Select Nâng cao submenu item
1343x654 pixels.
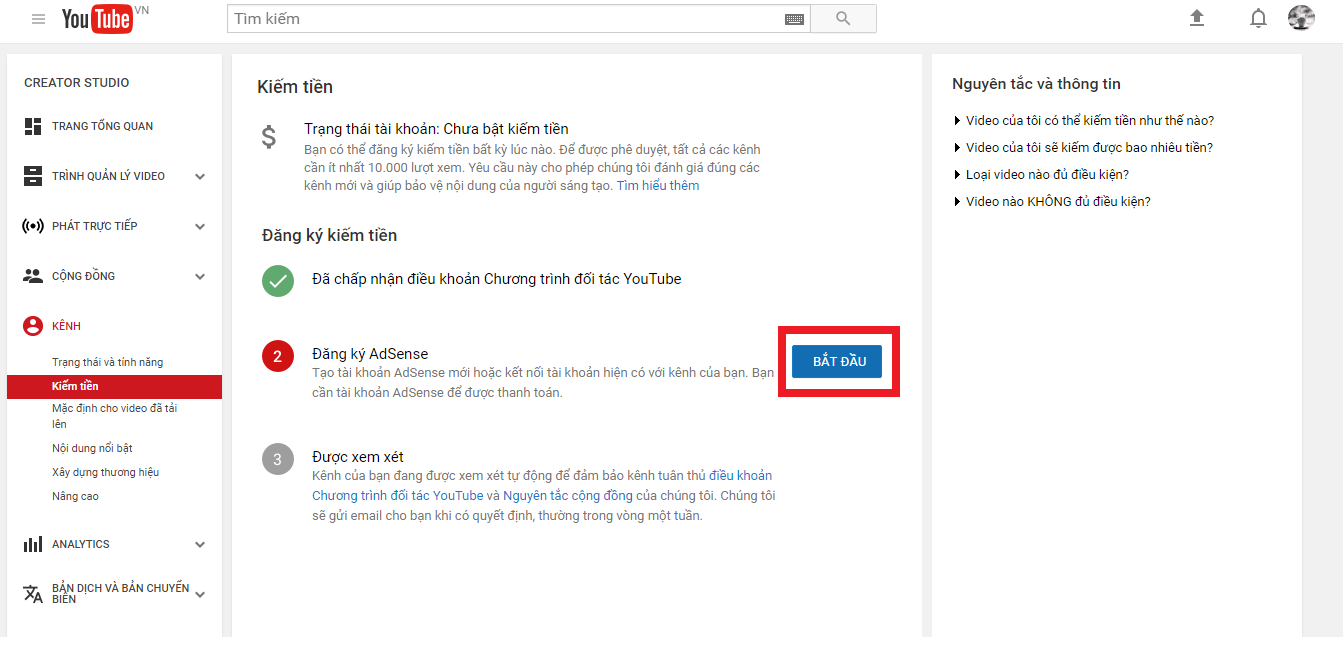(x=75, y=496)
